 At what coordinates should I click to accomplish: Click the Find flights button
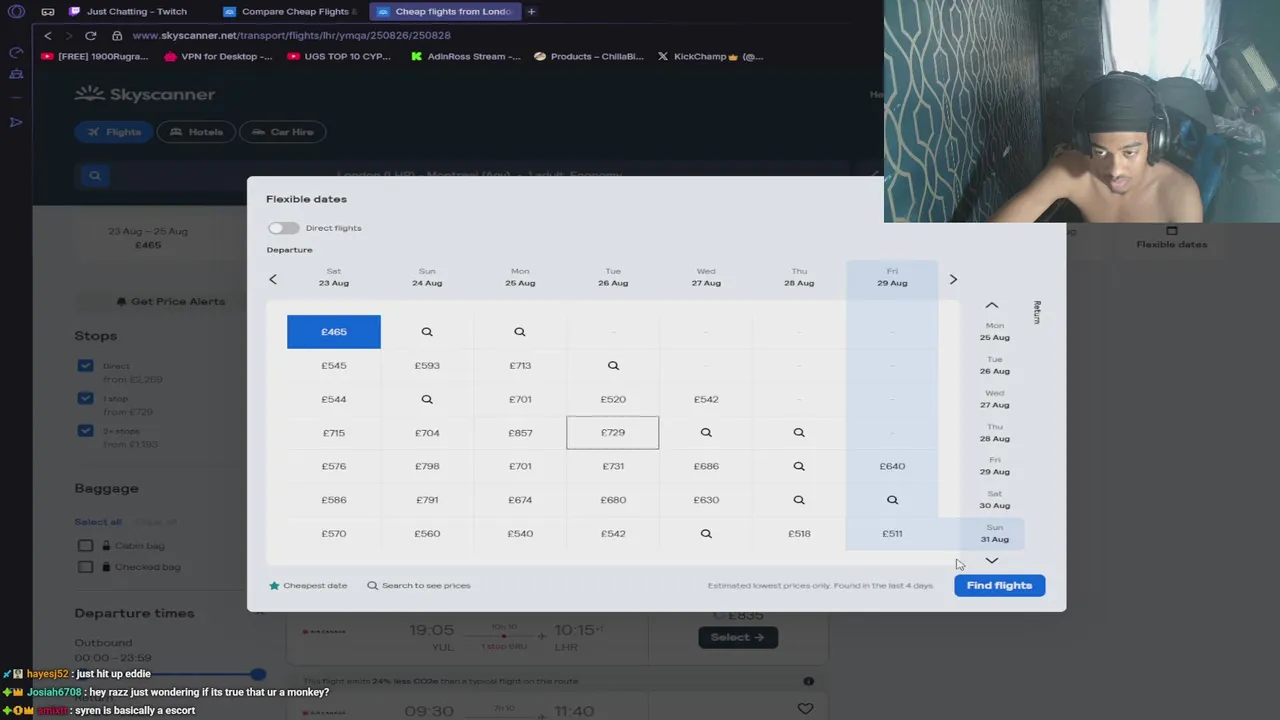pos(999,586)
